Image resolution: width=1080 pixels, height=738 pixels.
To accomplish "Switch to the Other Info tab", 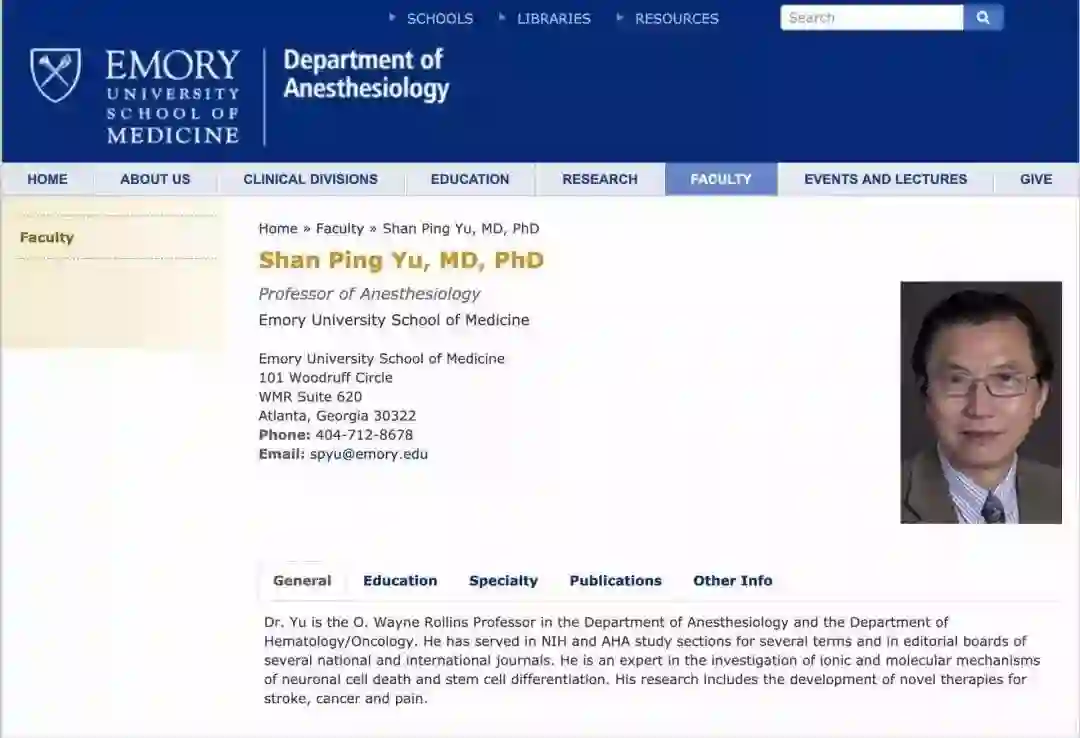I will pos(733,581).
